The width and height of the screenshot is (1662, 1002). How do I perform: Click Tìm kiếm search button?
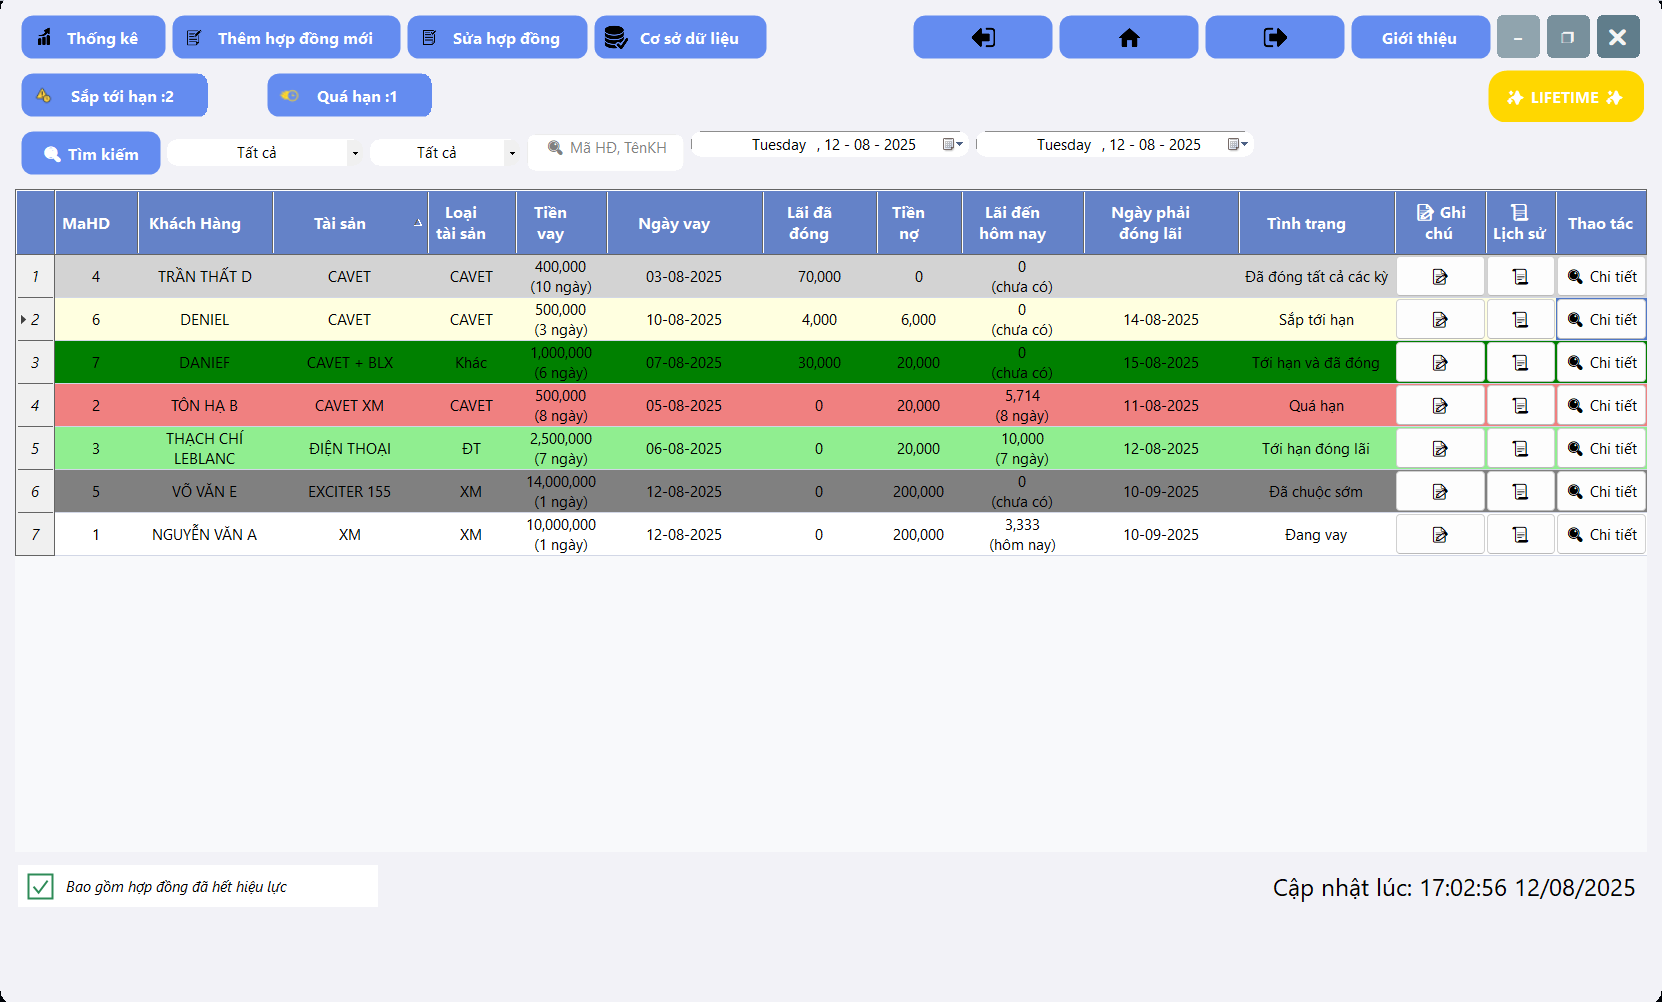91,154
